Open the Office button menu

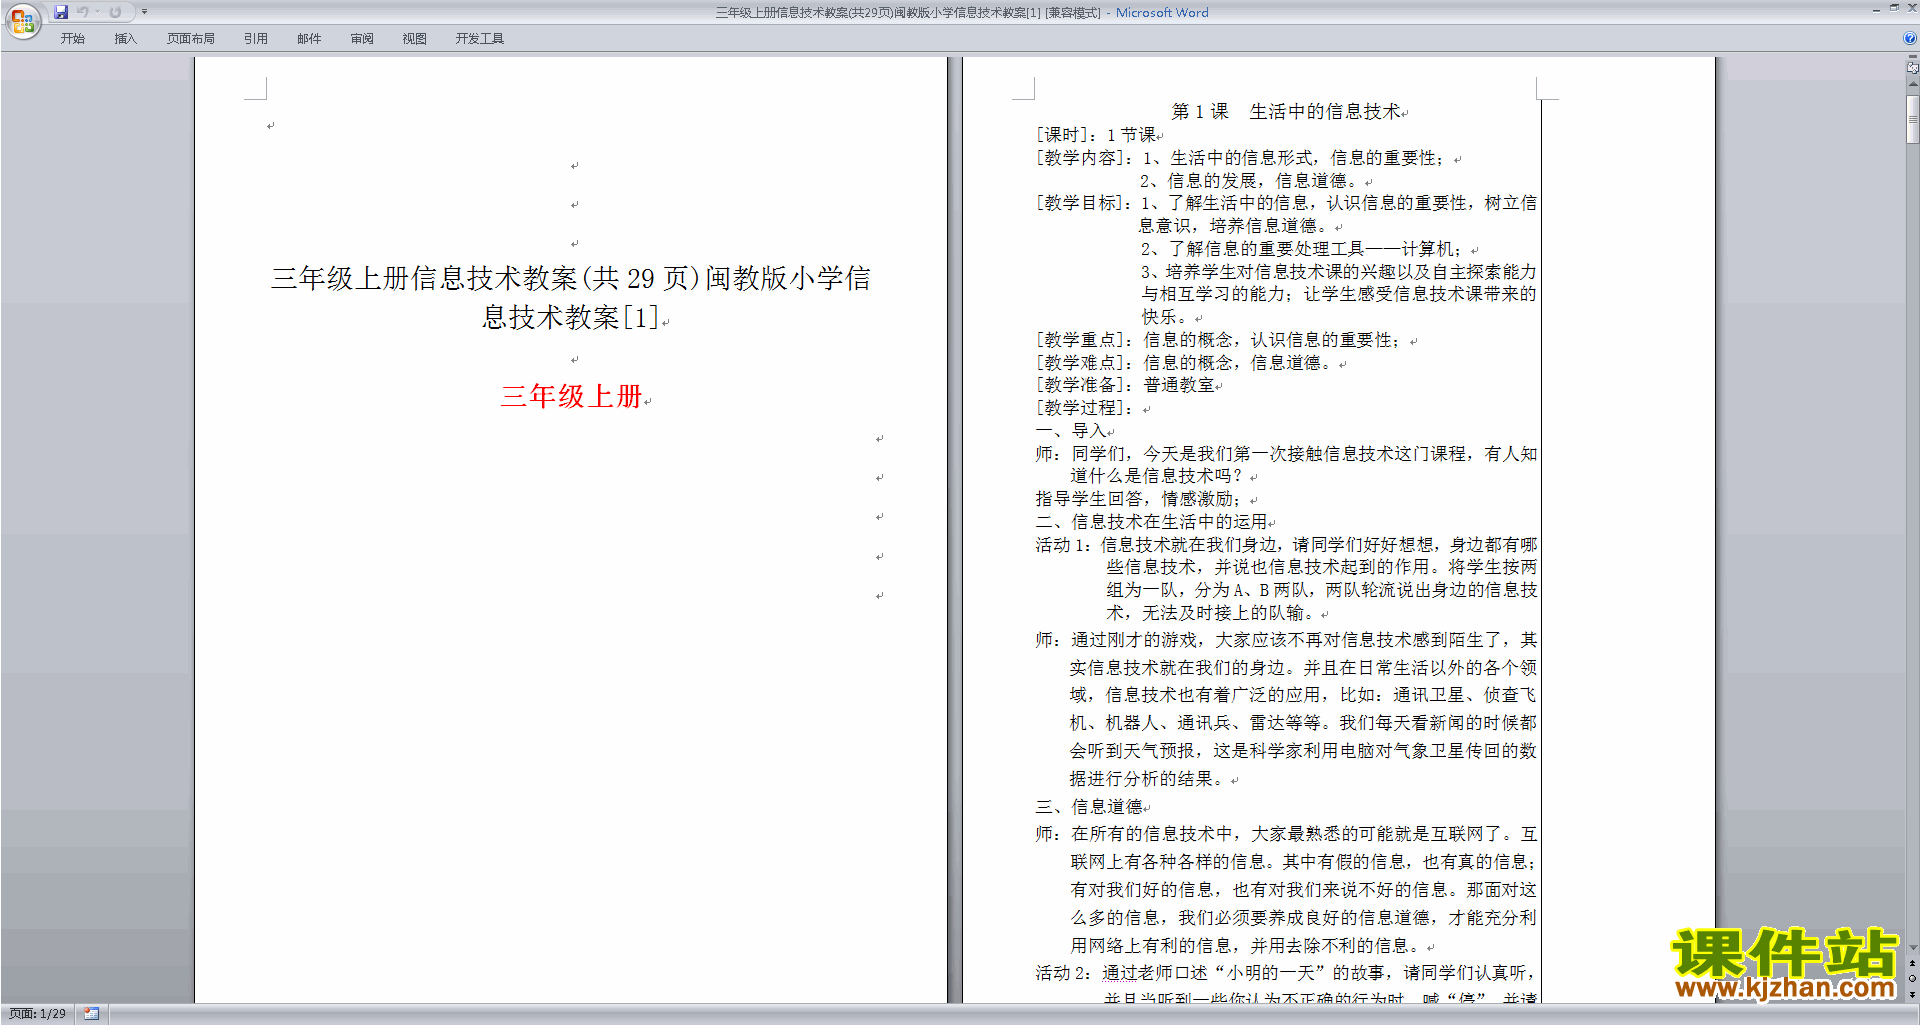point(22,20)
